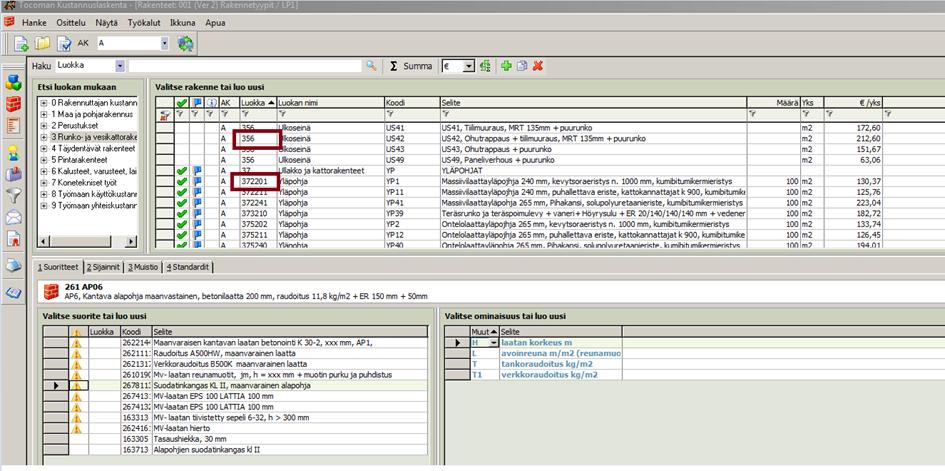Sort by the €/yks column header

click(853, 103)
